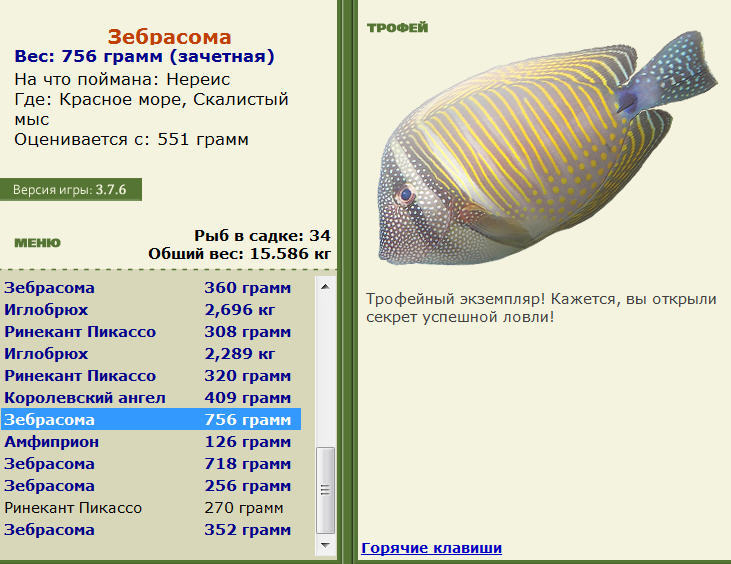Click the scroll down arrow of fish list
Viewport: 731px width, 564px height.
click(325, 545)
